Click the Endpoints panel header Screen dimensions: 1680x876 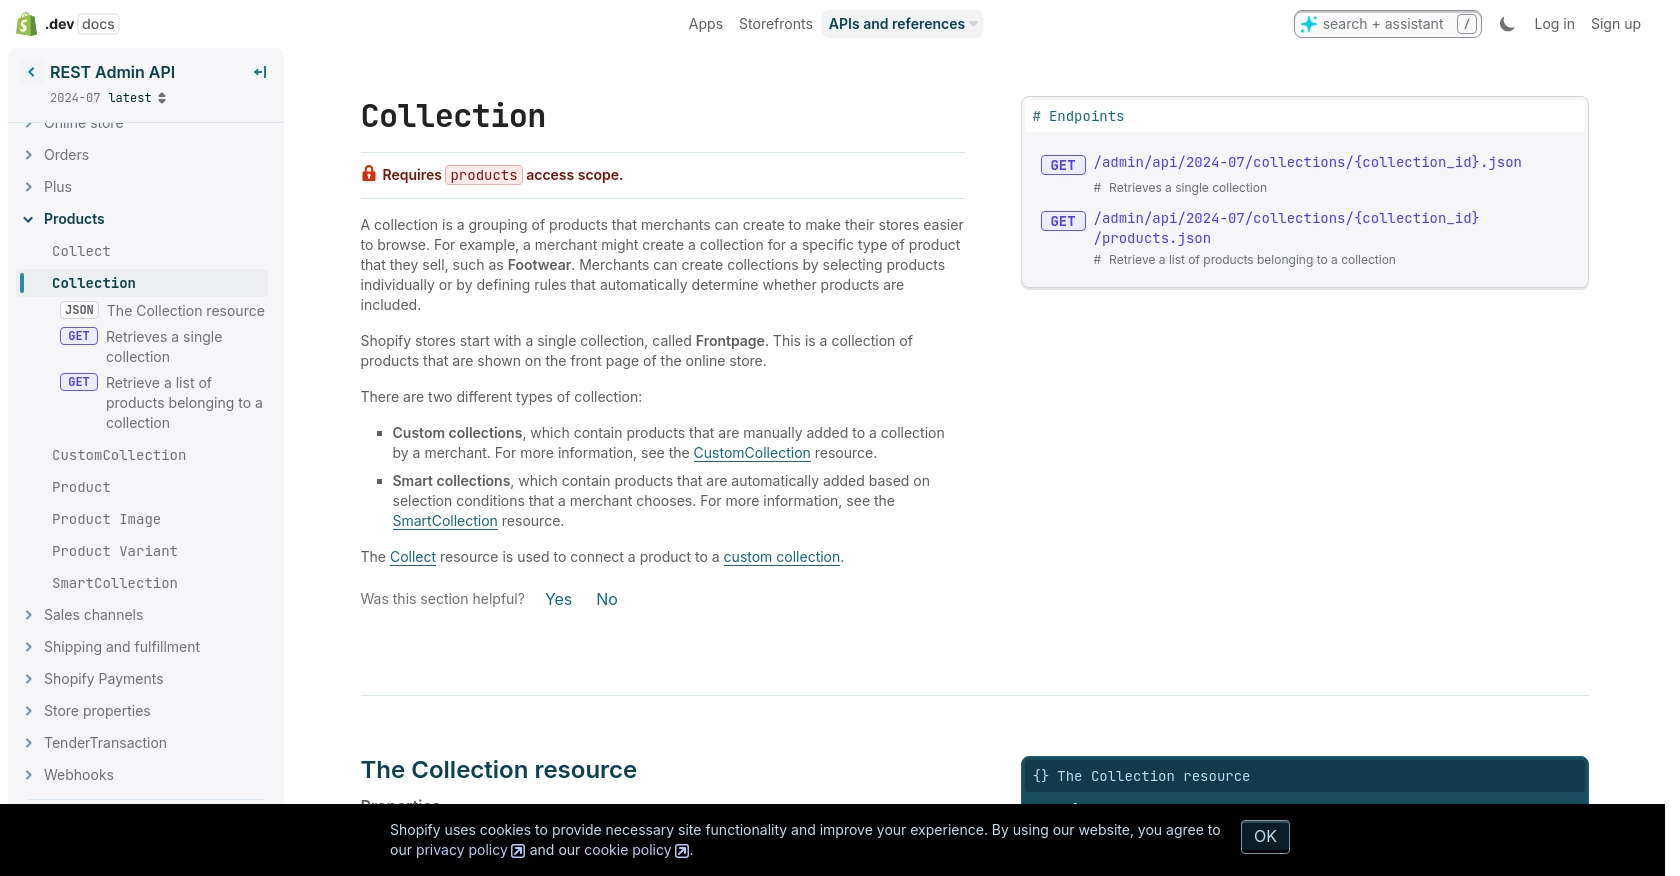tap(1305, 116)
